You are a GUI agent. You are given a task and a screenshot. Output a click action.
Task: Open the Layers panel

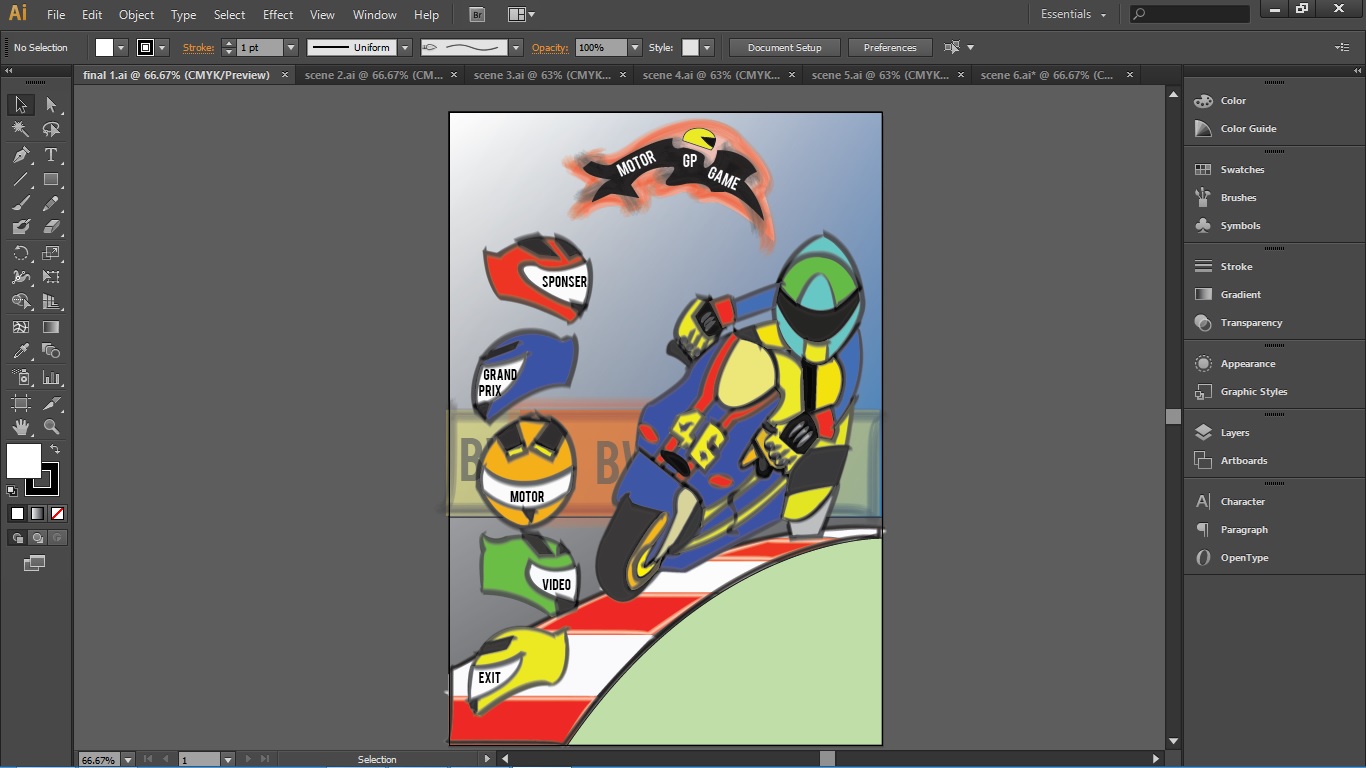(1234, 433)
